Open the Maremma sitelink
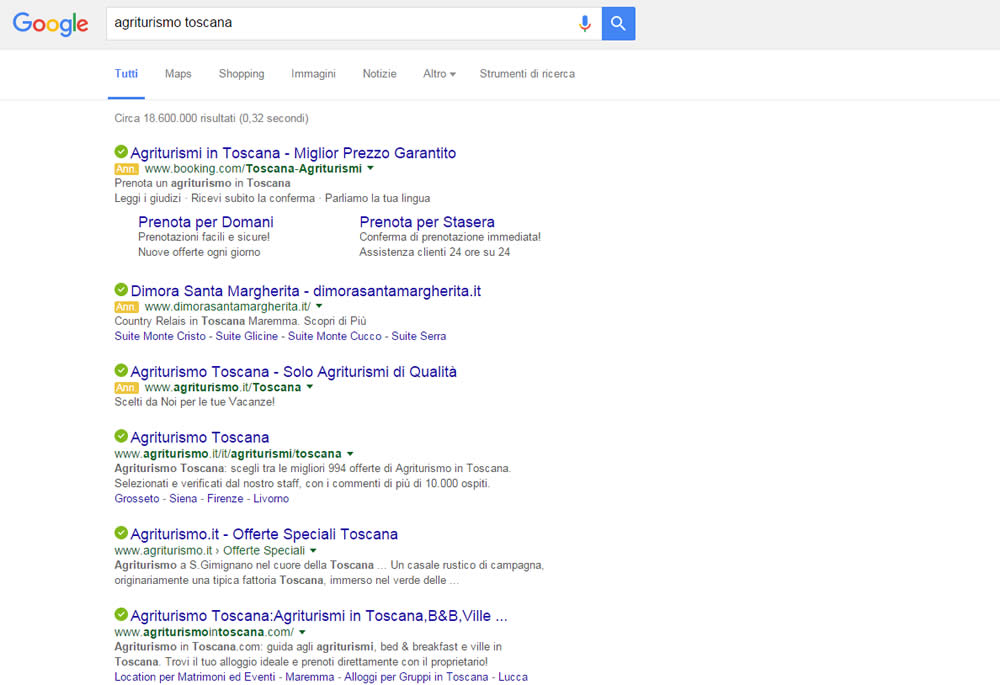This screenshot has height=685, width=1000. [310, 677]
